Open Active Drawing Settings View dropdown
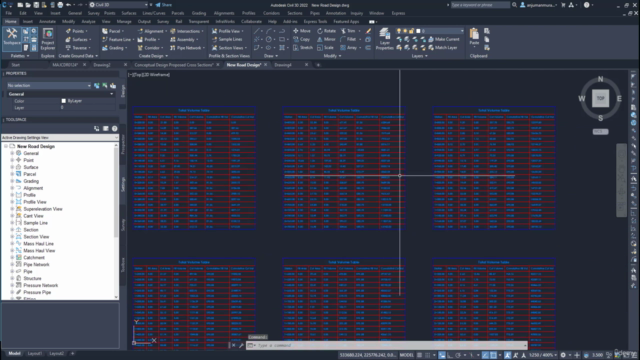 [60, 138]
